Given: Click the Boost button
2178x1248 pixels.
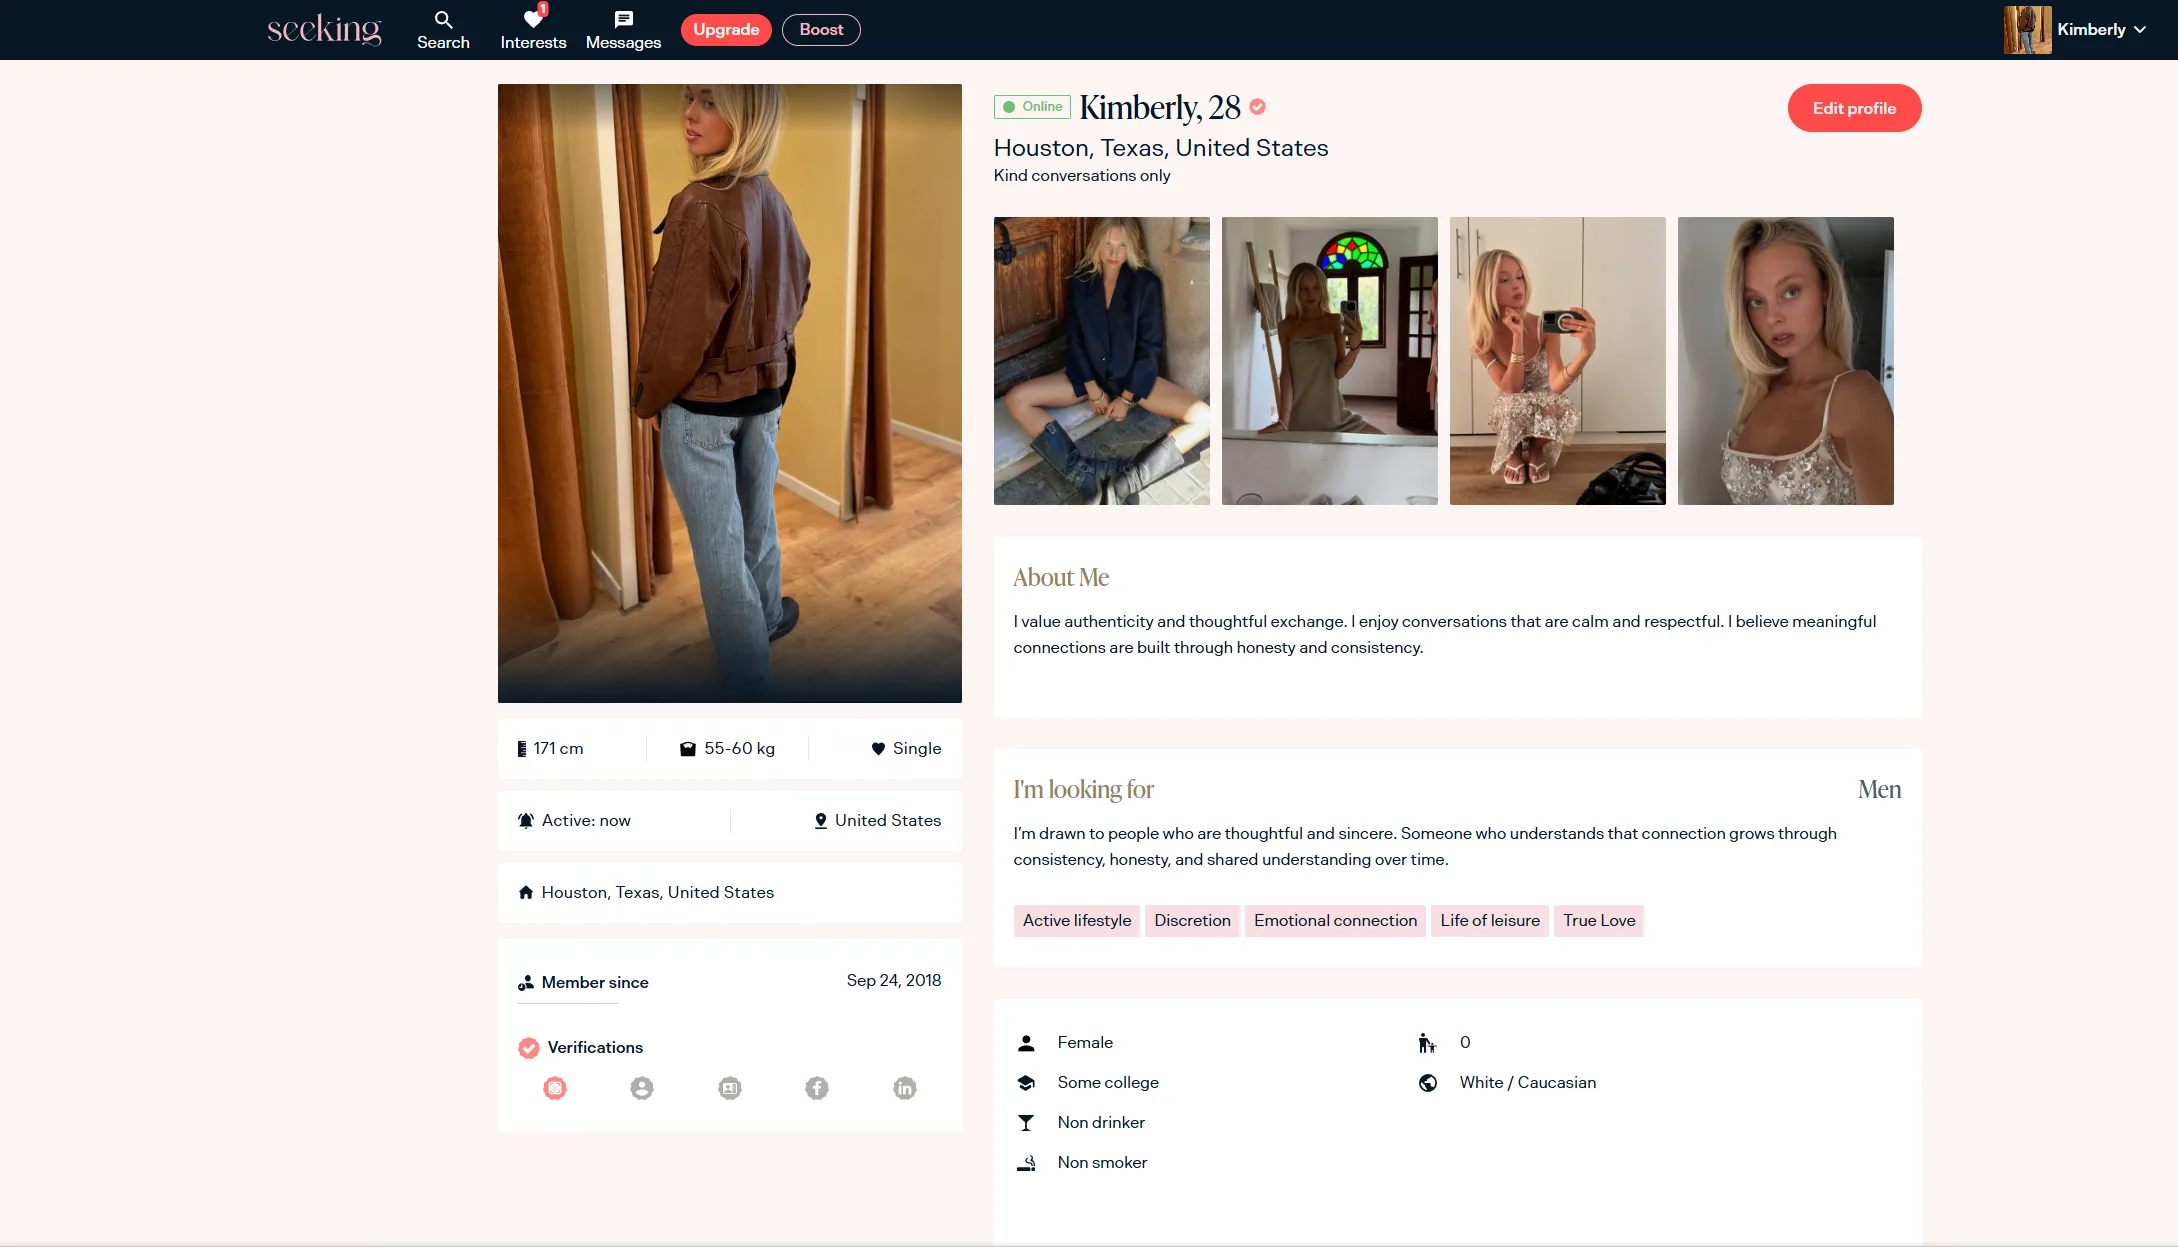Looking at the screenshot, I should coord(821,30).
